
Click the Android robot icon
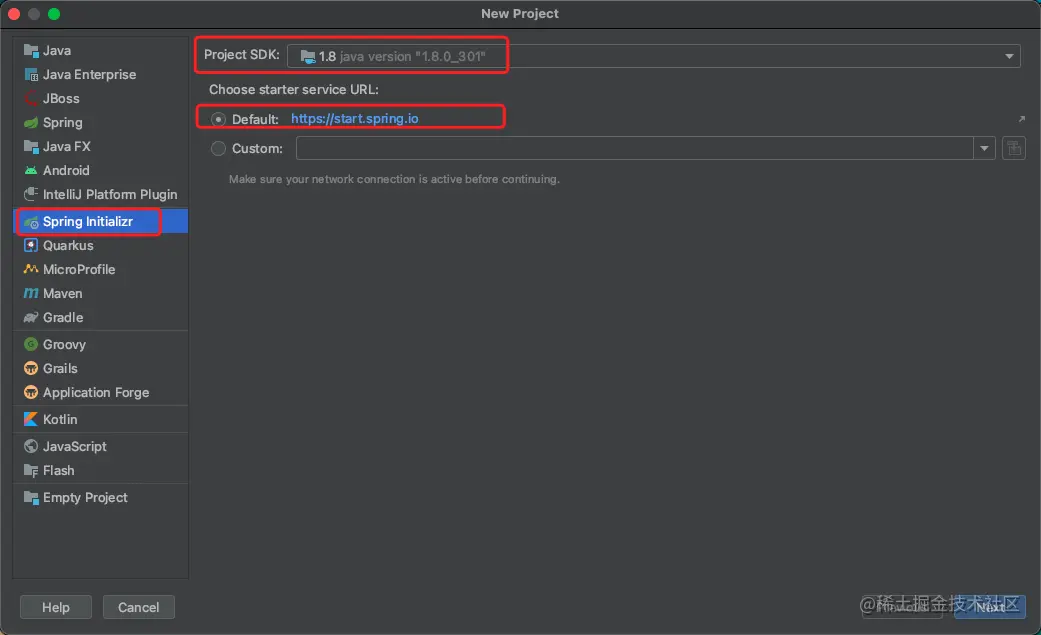coord(31,171)
